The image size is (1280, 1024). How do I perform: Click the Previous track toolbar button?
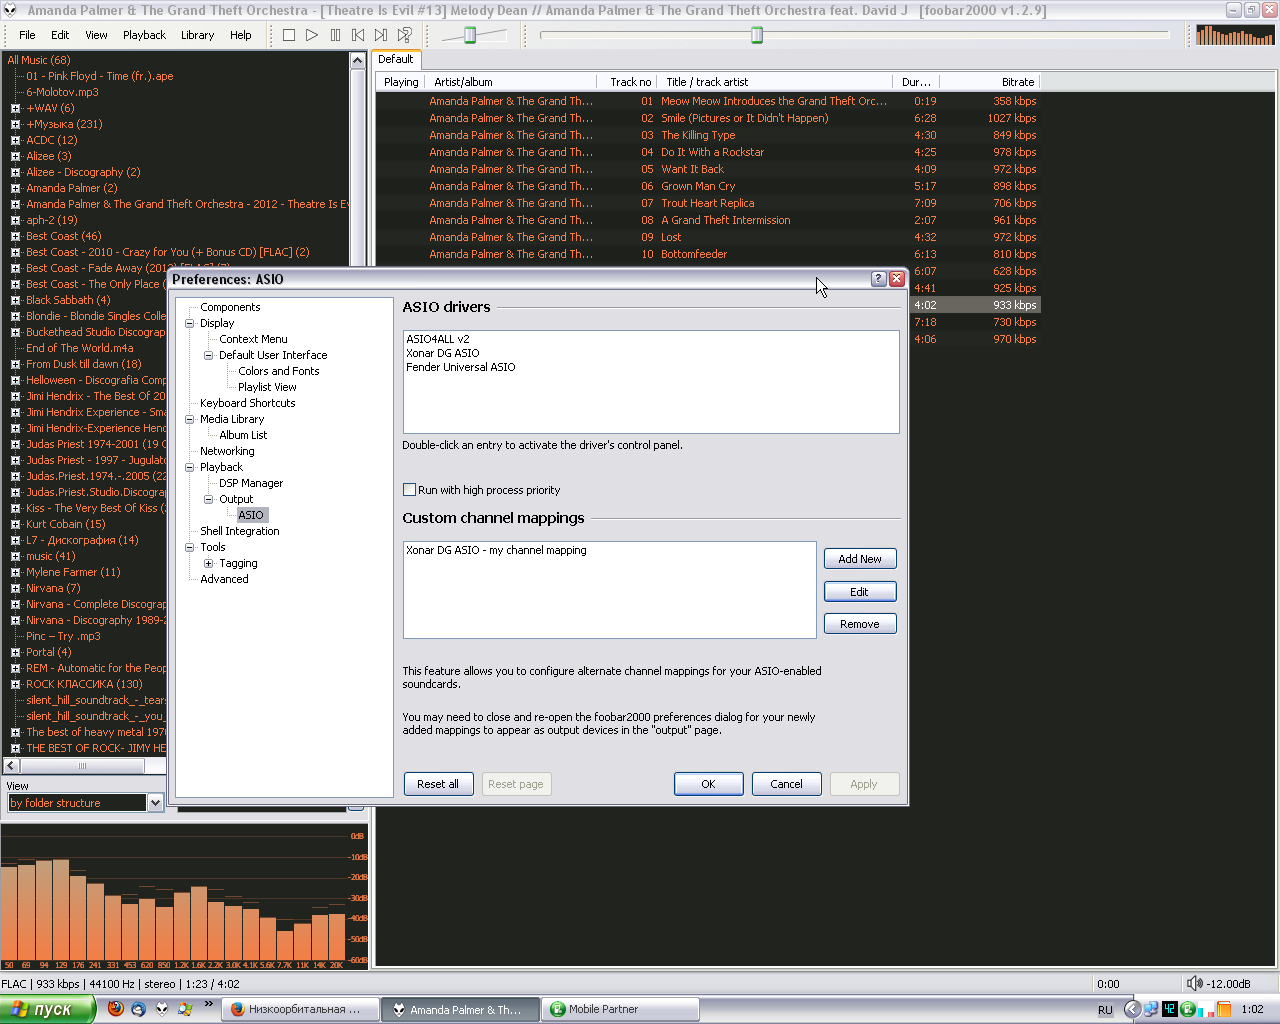pyautogui.click(x=358, y=35)
